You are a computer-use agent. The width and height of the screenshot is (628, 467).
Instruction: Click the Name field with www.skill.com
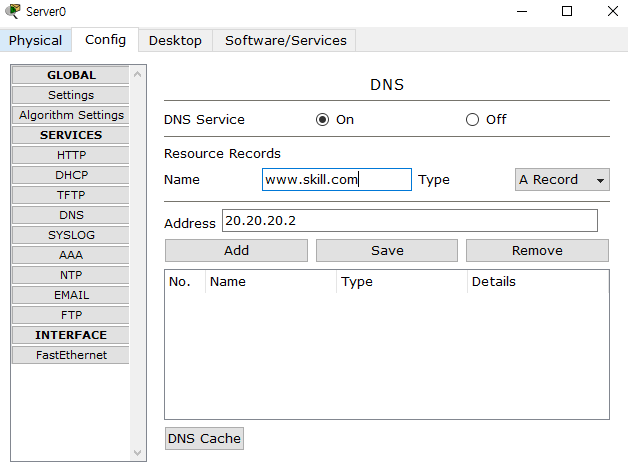(336, 179)
